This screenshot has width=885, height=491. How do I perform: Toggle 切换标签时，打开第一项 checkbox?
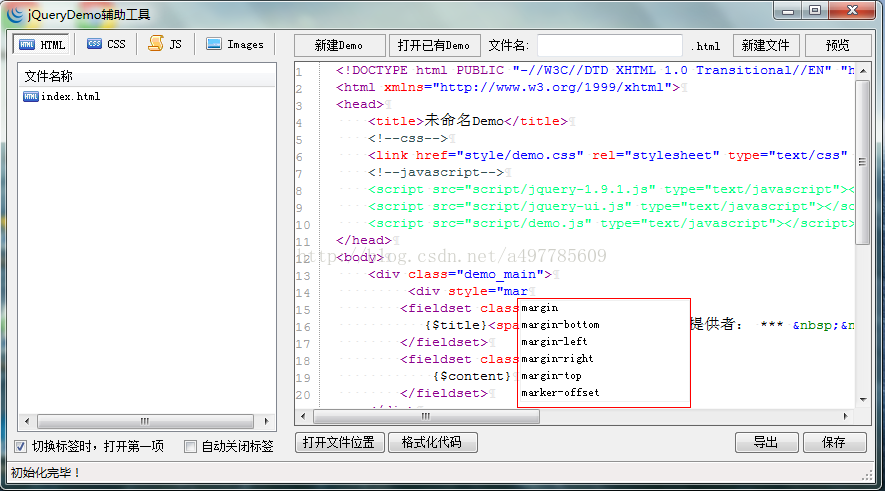pos(21,446)
